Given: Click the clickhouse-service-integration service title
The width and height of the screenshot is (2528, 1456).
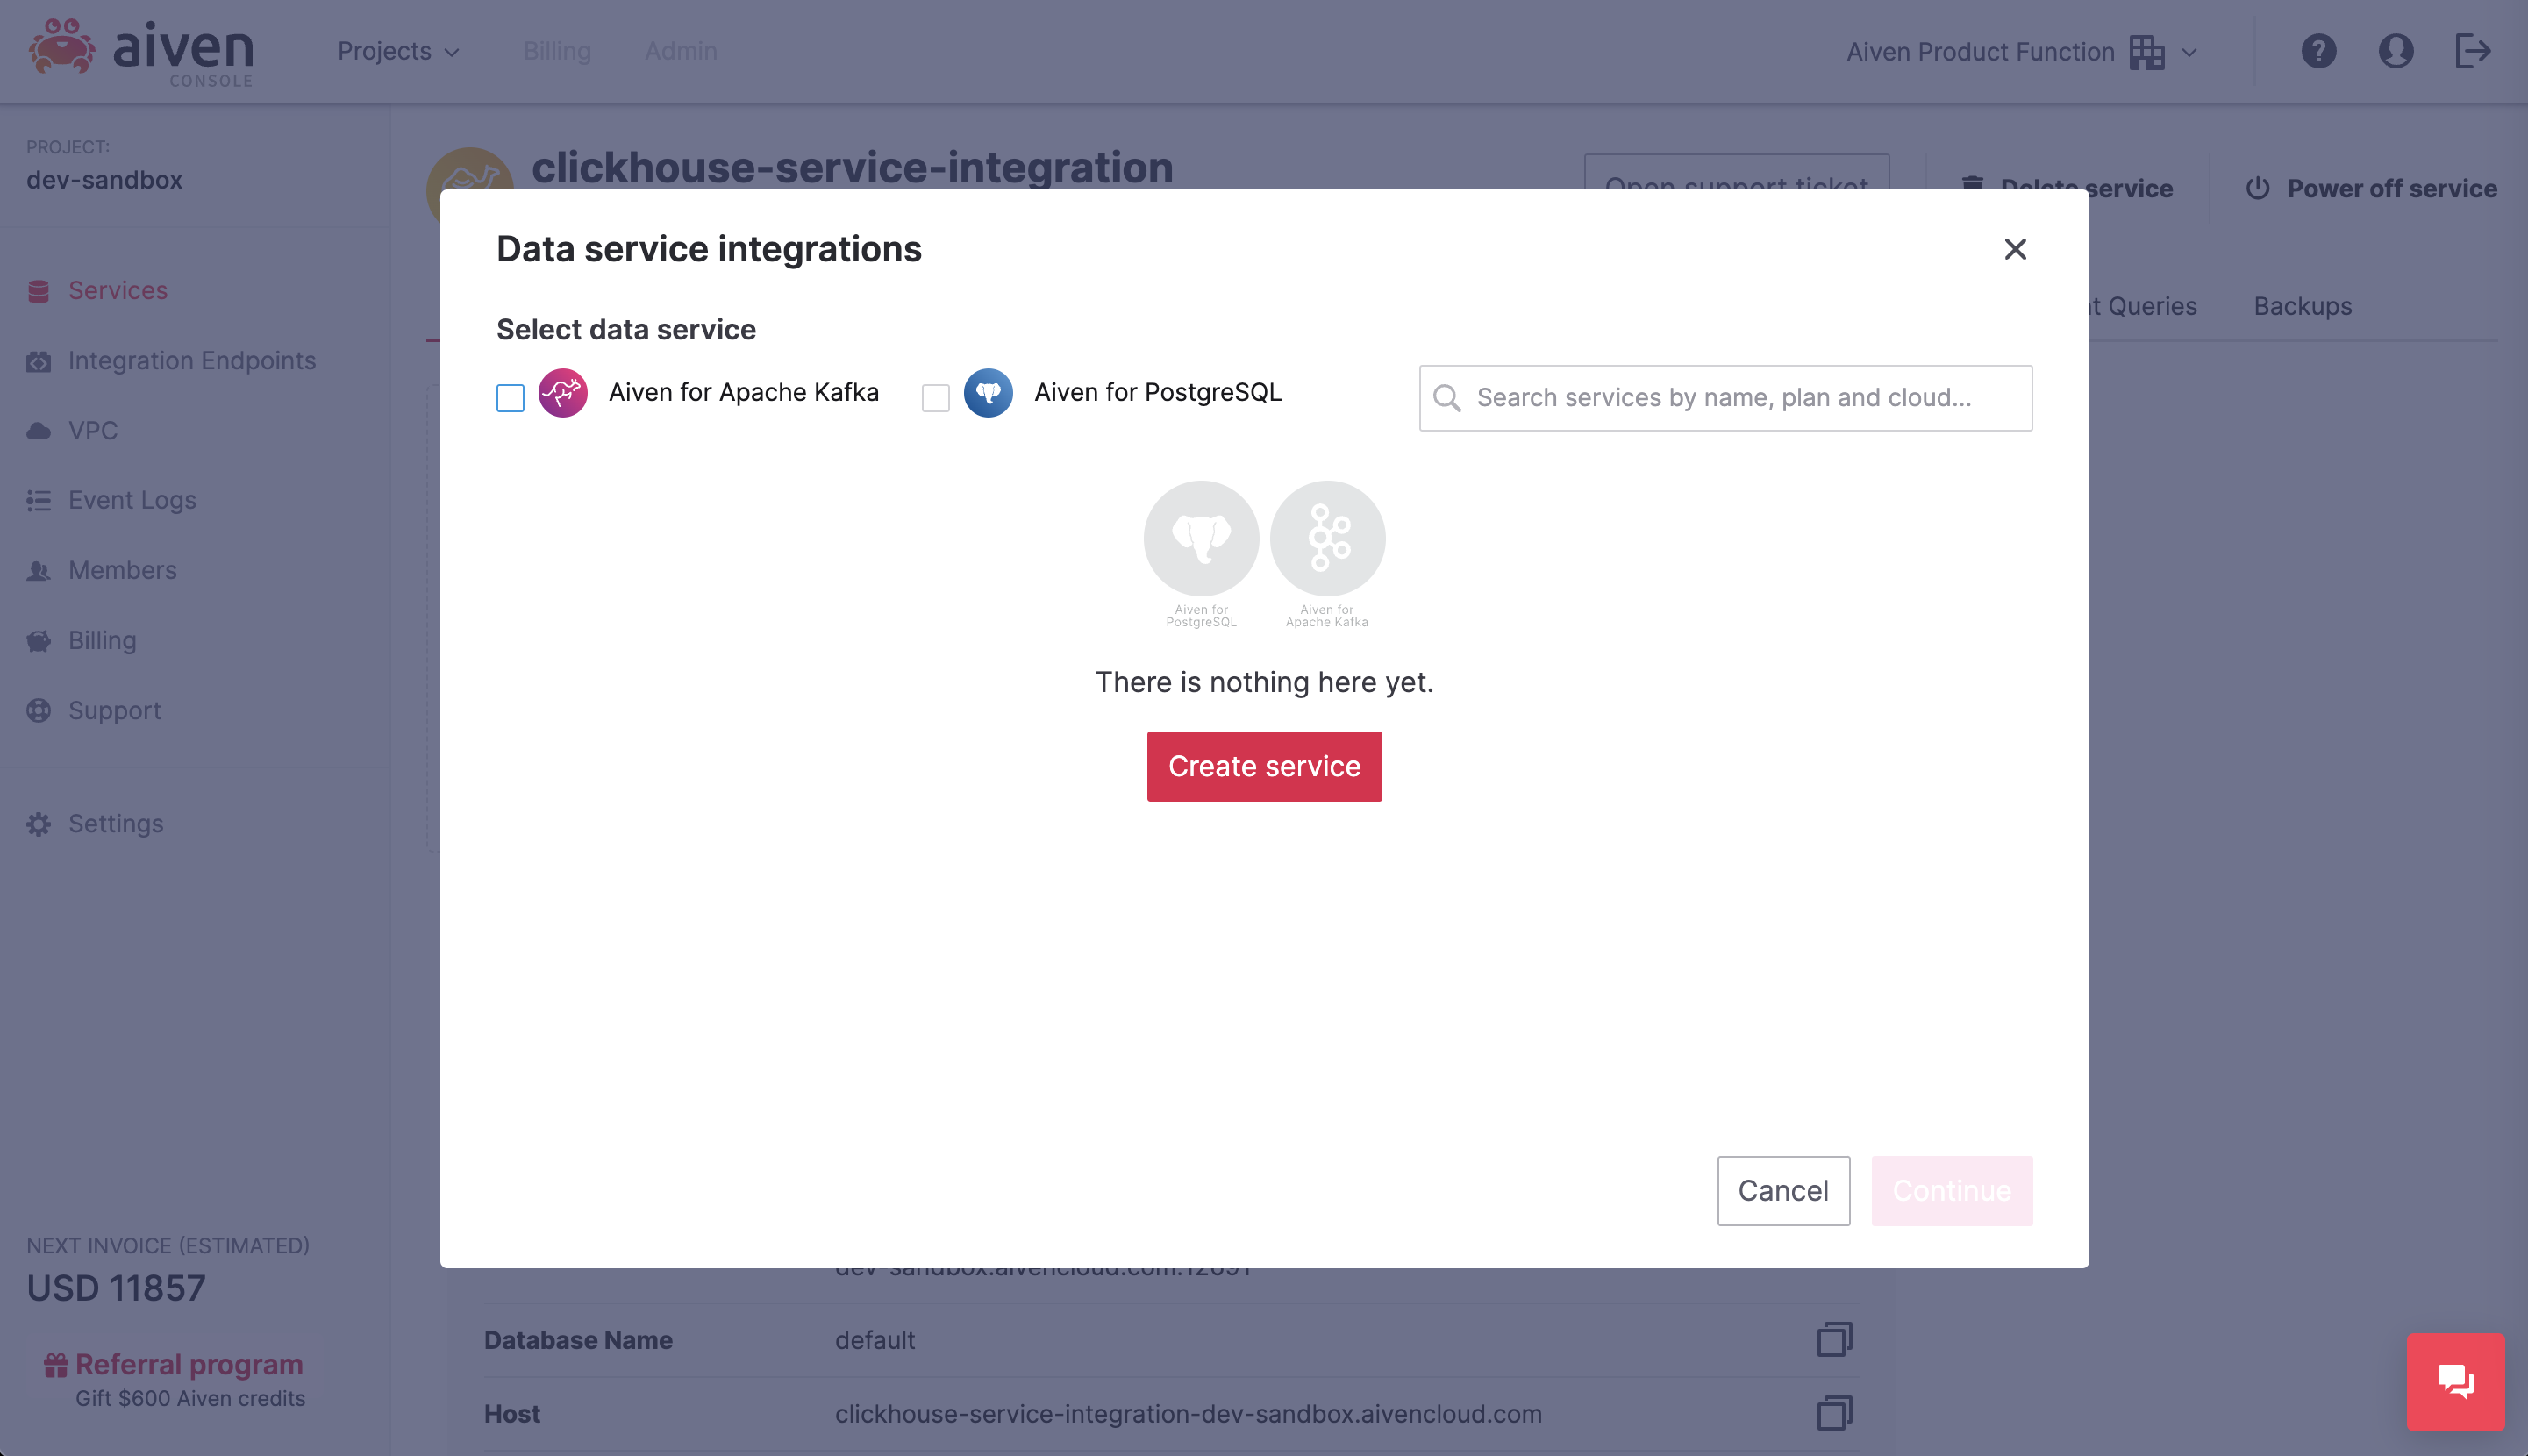Looking at the screenshot, I should point(852,167).
